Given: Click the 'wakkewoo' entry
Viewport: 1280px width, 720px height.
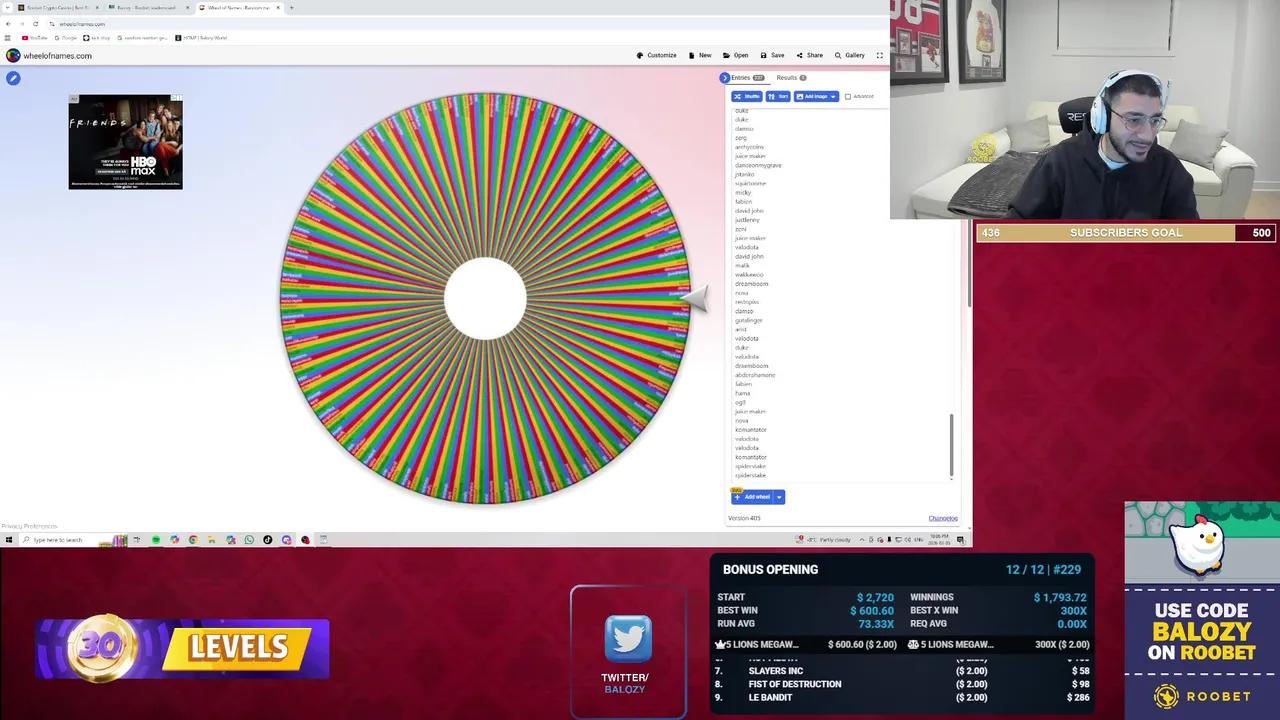Looking at the screenshot, I should (749, 275).
